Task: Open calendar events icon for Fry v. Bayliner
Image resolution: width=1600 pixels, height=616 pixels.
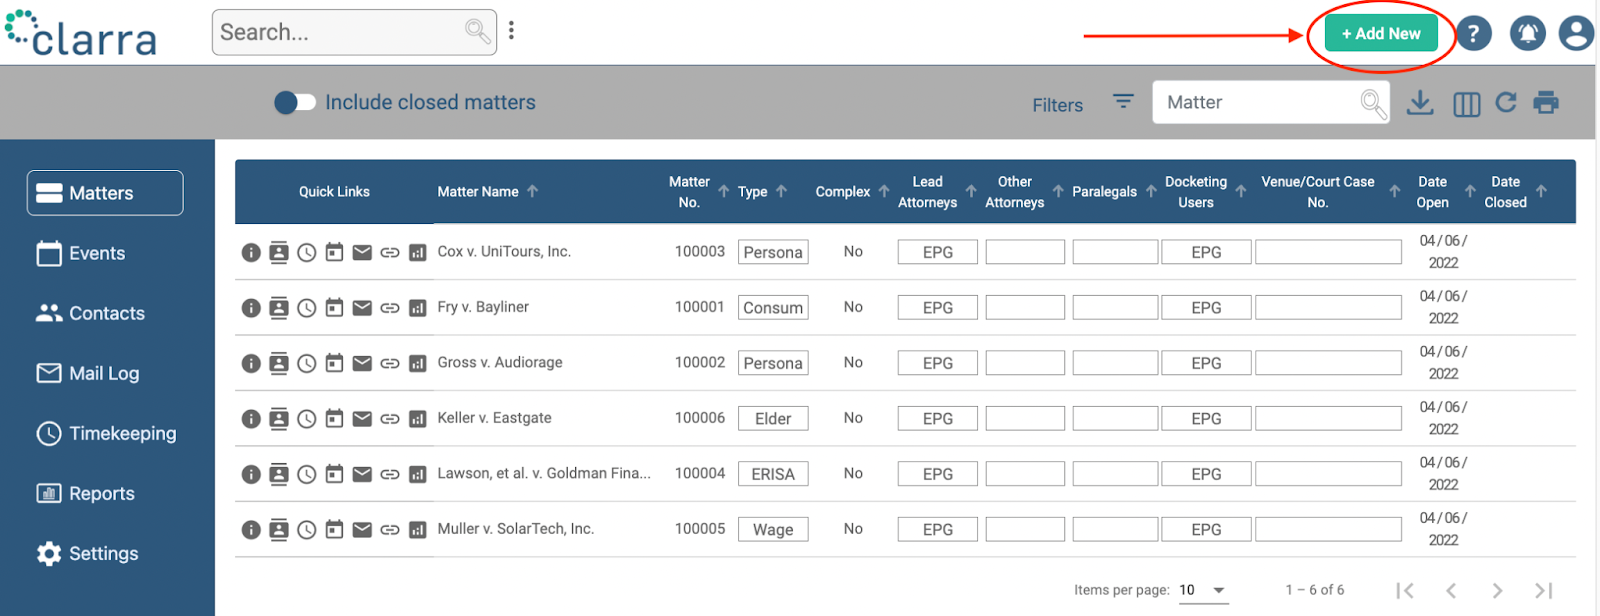Action: (x=334, y=307)
